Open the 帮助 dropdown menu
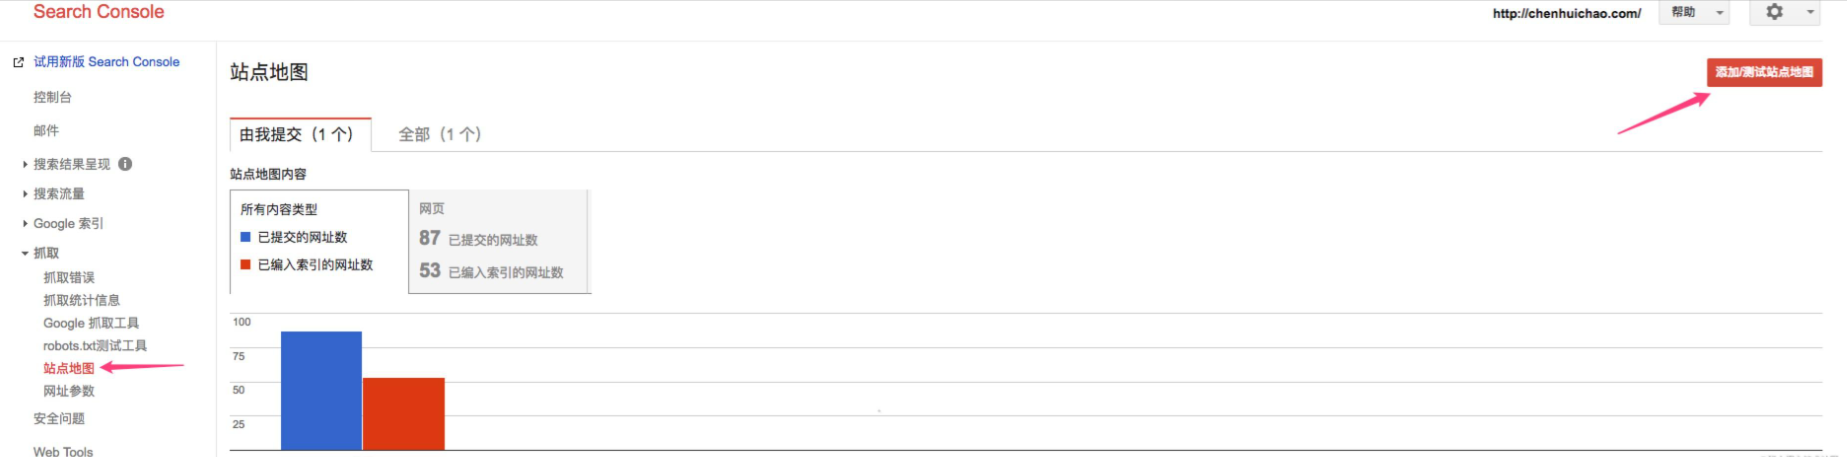This screenshot has height=457, width=1847. [1693, 13]
